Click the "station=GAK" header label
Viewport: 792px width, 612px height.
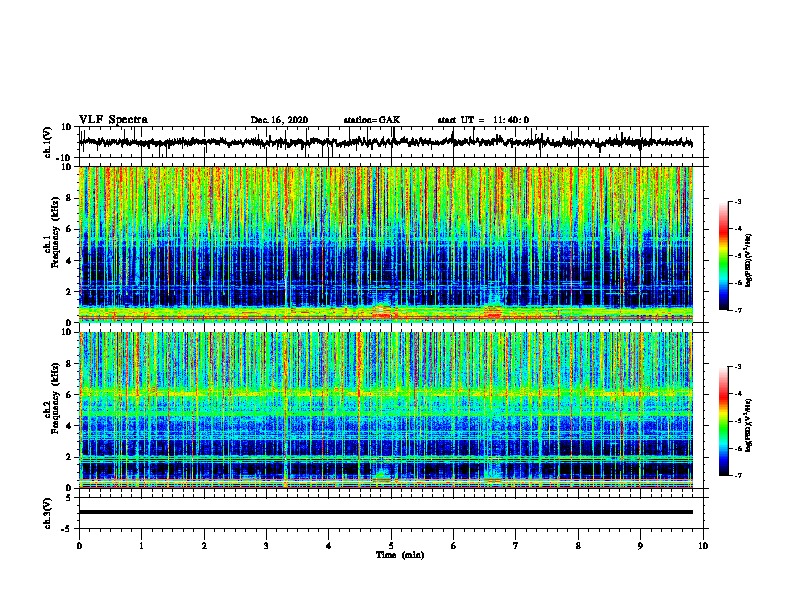[x=372, y=120]
